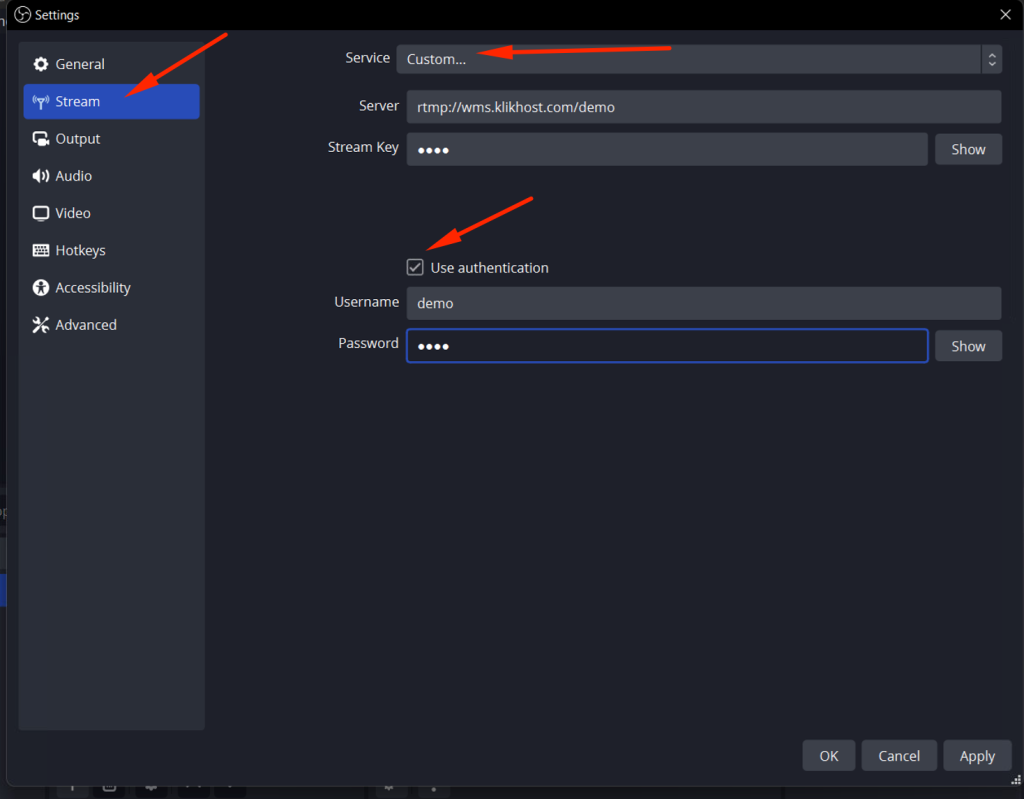Open the Accessibility settings section

111,287
